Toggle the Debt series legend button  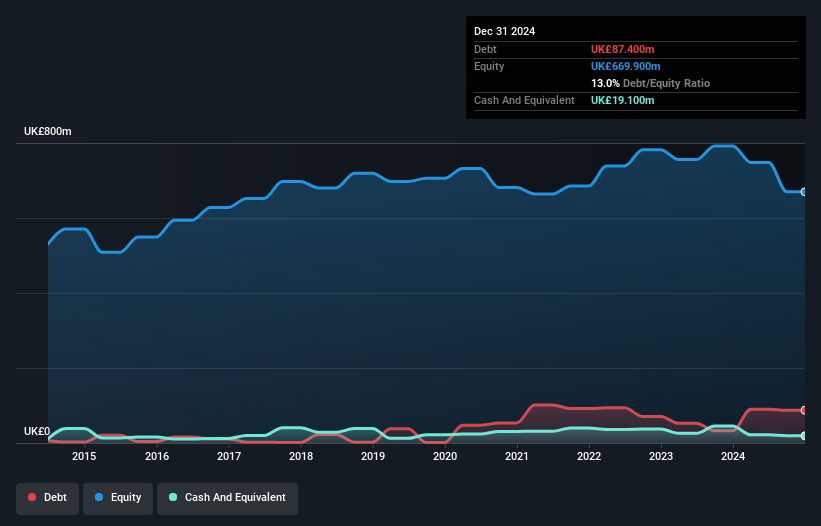(x=48, y=498)
